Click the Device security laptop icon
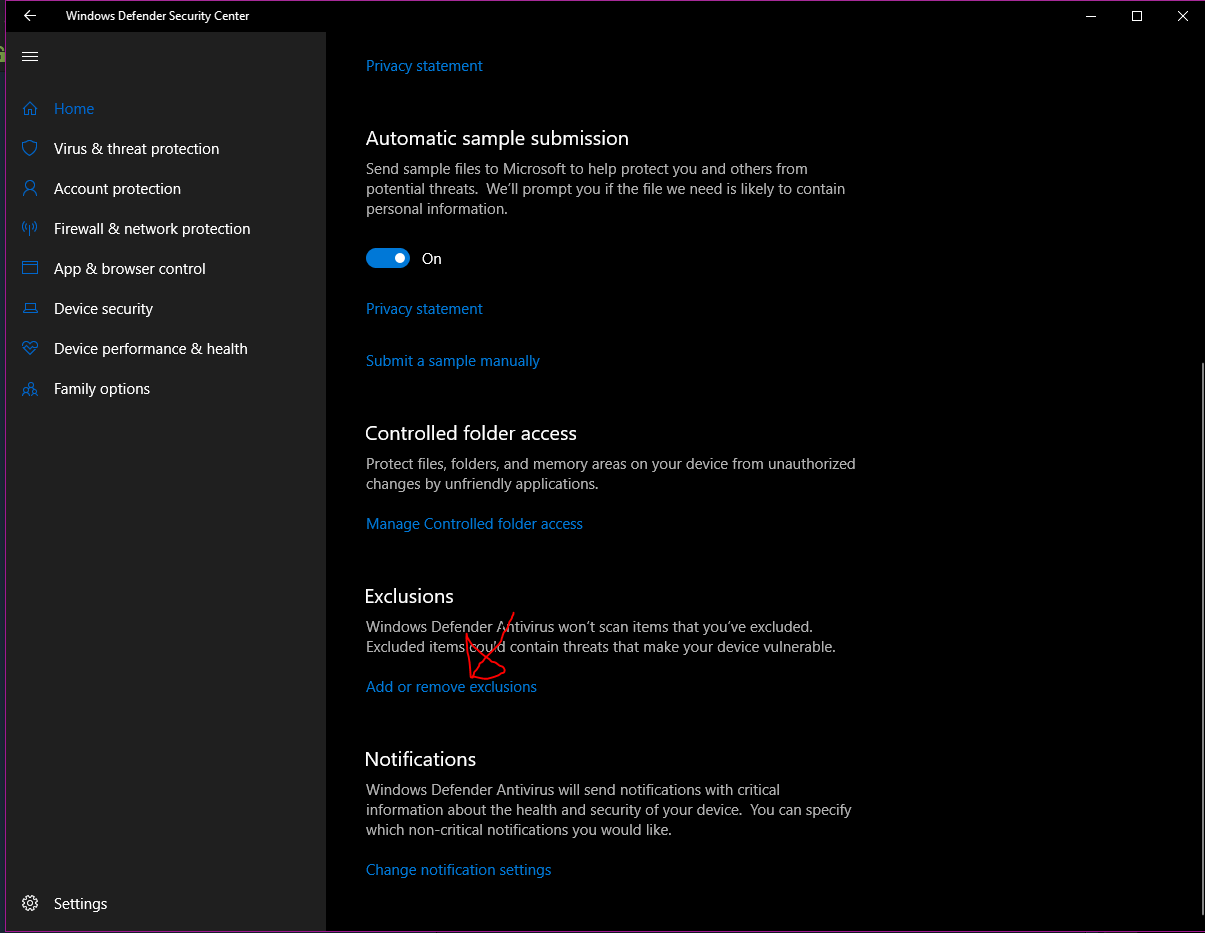This screenshot has width=1205, height=933. [x=30, y=309]
